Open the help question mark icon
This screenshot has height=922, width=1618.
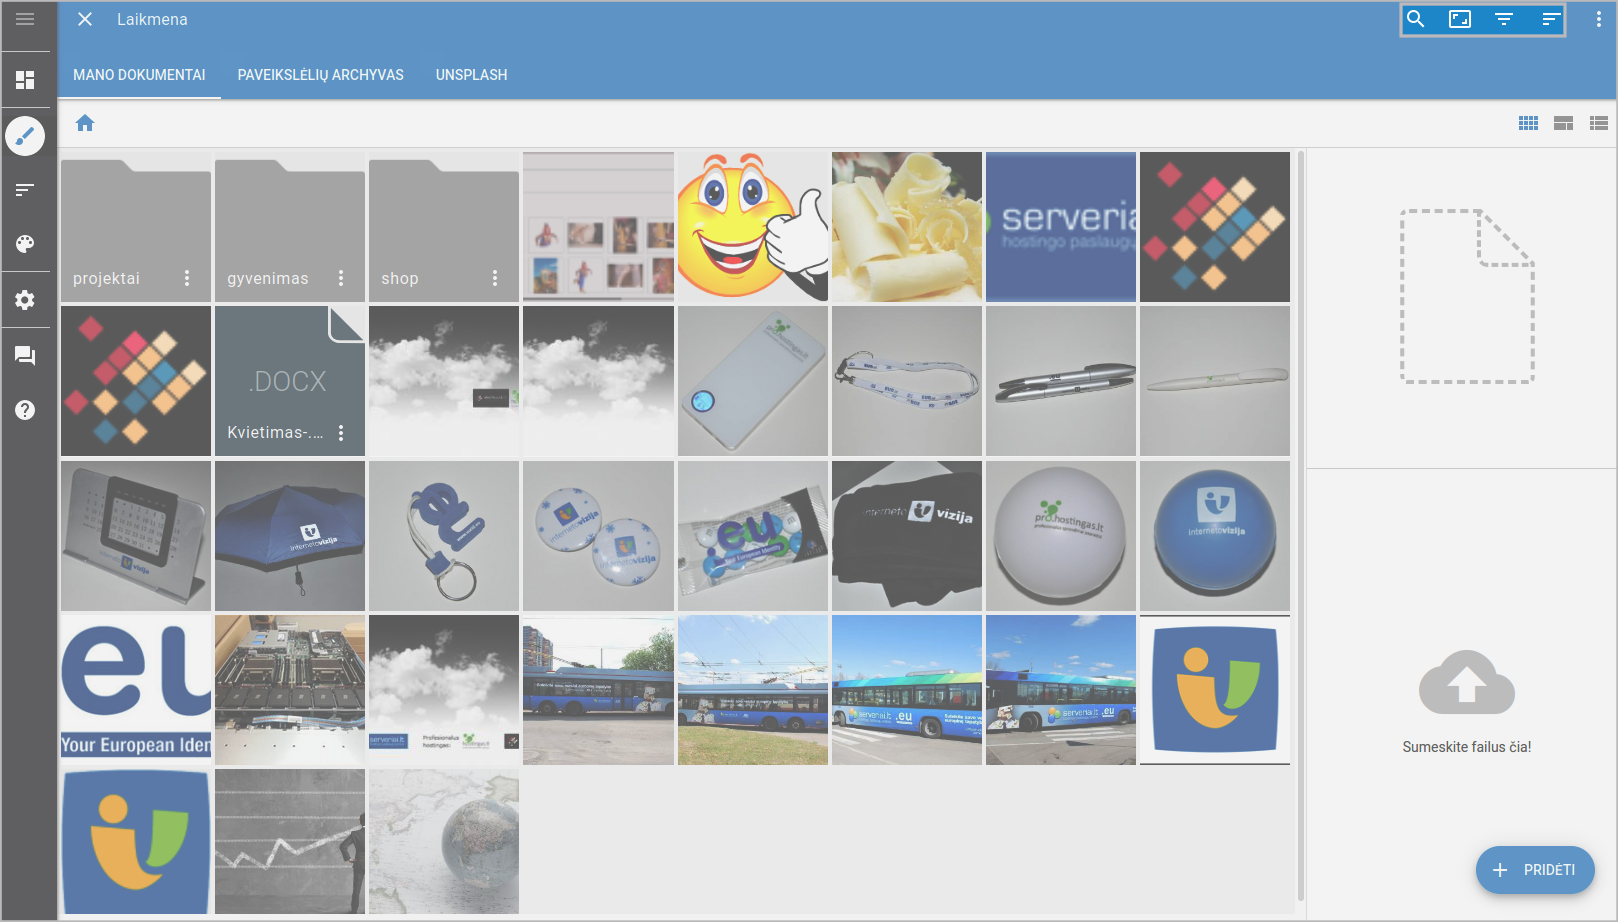tap(25, 410)
